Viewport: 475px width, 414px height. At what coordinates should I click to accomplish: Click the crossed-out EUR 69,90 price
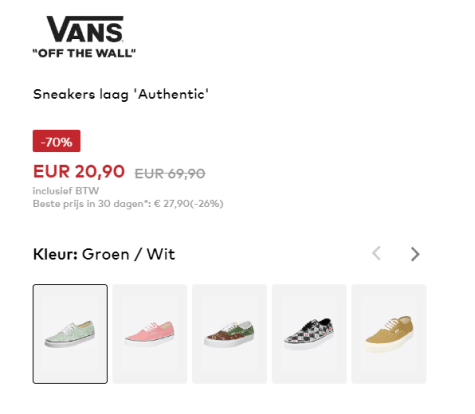(x=170, y=174)
